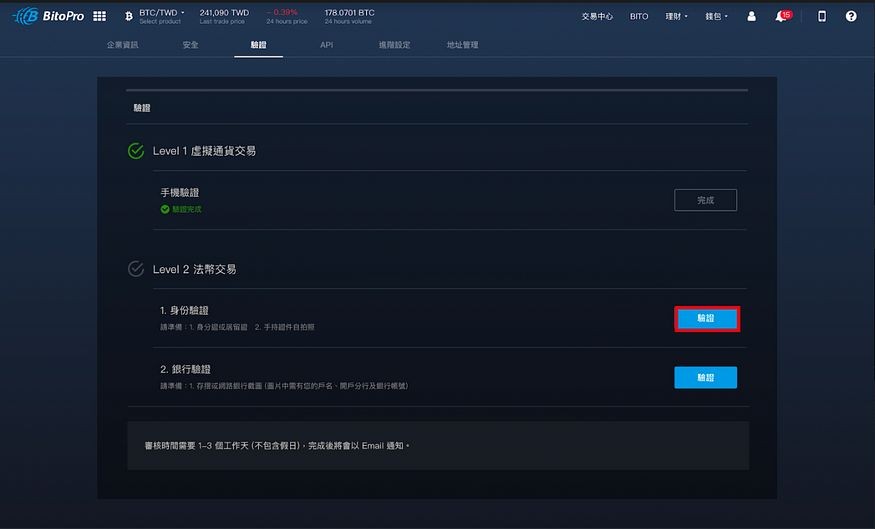Open the 進階設定 tab
Image resolution: width=875 pixels, height=529 pixels.
(x=395, y=45)
